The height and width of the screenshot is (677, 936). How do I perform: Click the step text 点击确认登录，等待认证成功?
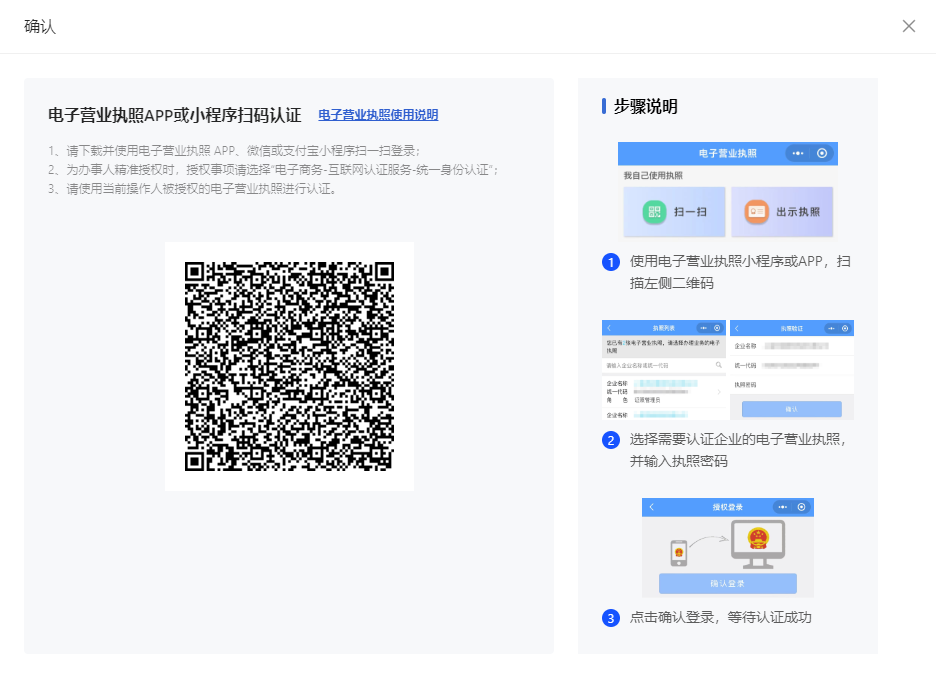pyautogui.click(x=721, y=617)
